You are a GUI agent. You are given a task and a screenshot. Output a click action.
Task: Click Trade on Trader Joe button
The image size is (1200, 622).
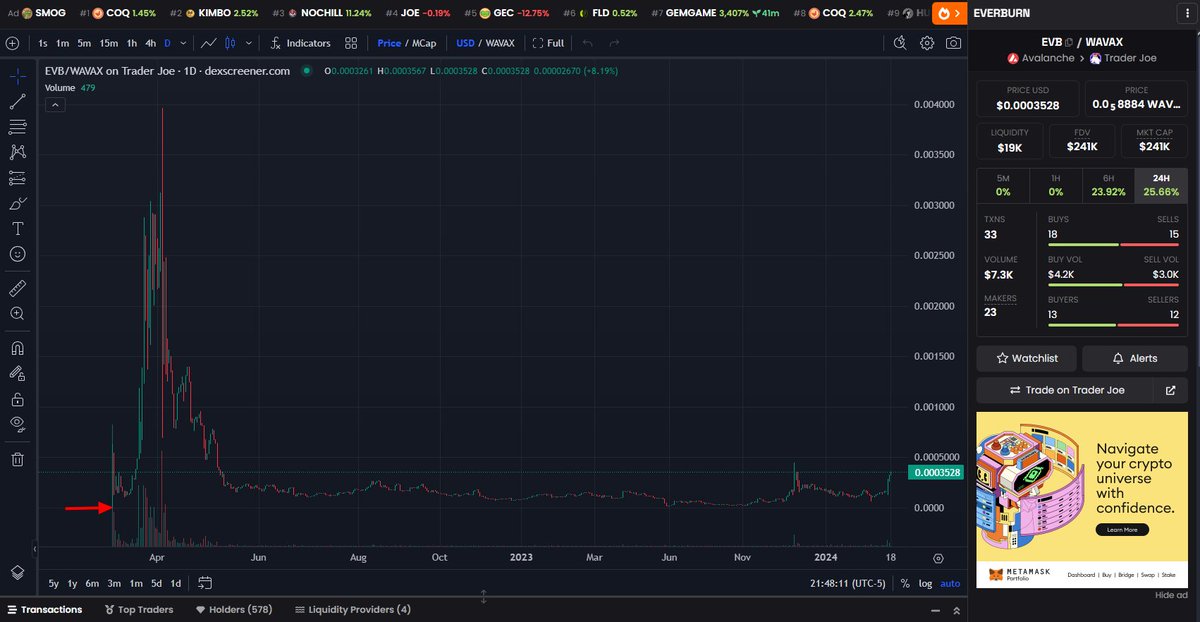(1065, 390)
